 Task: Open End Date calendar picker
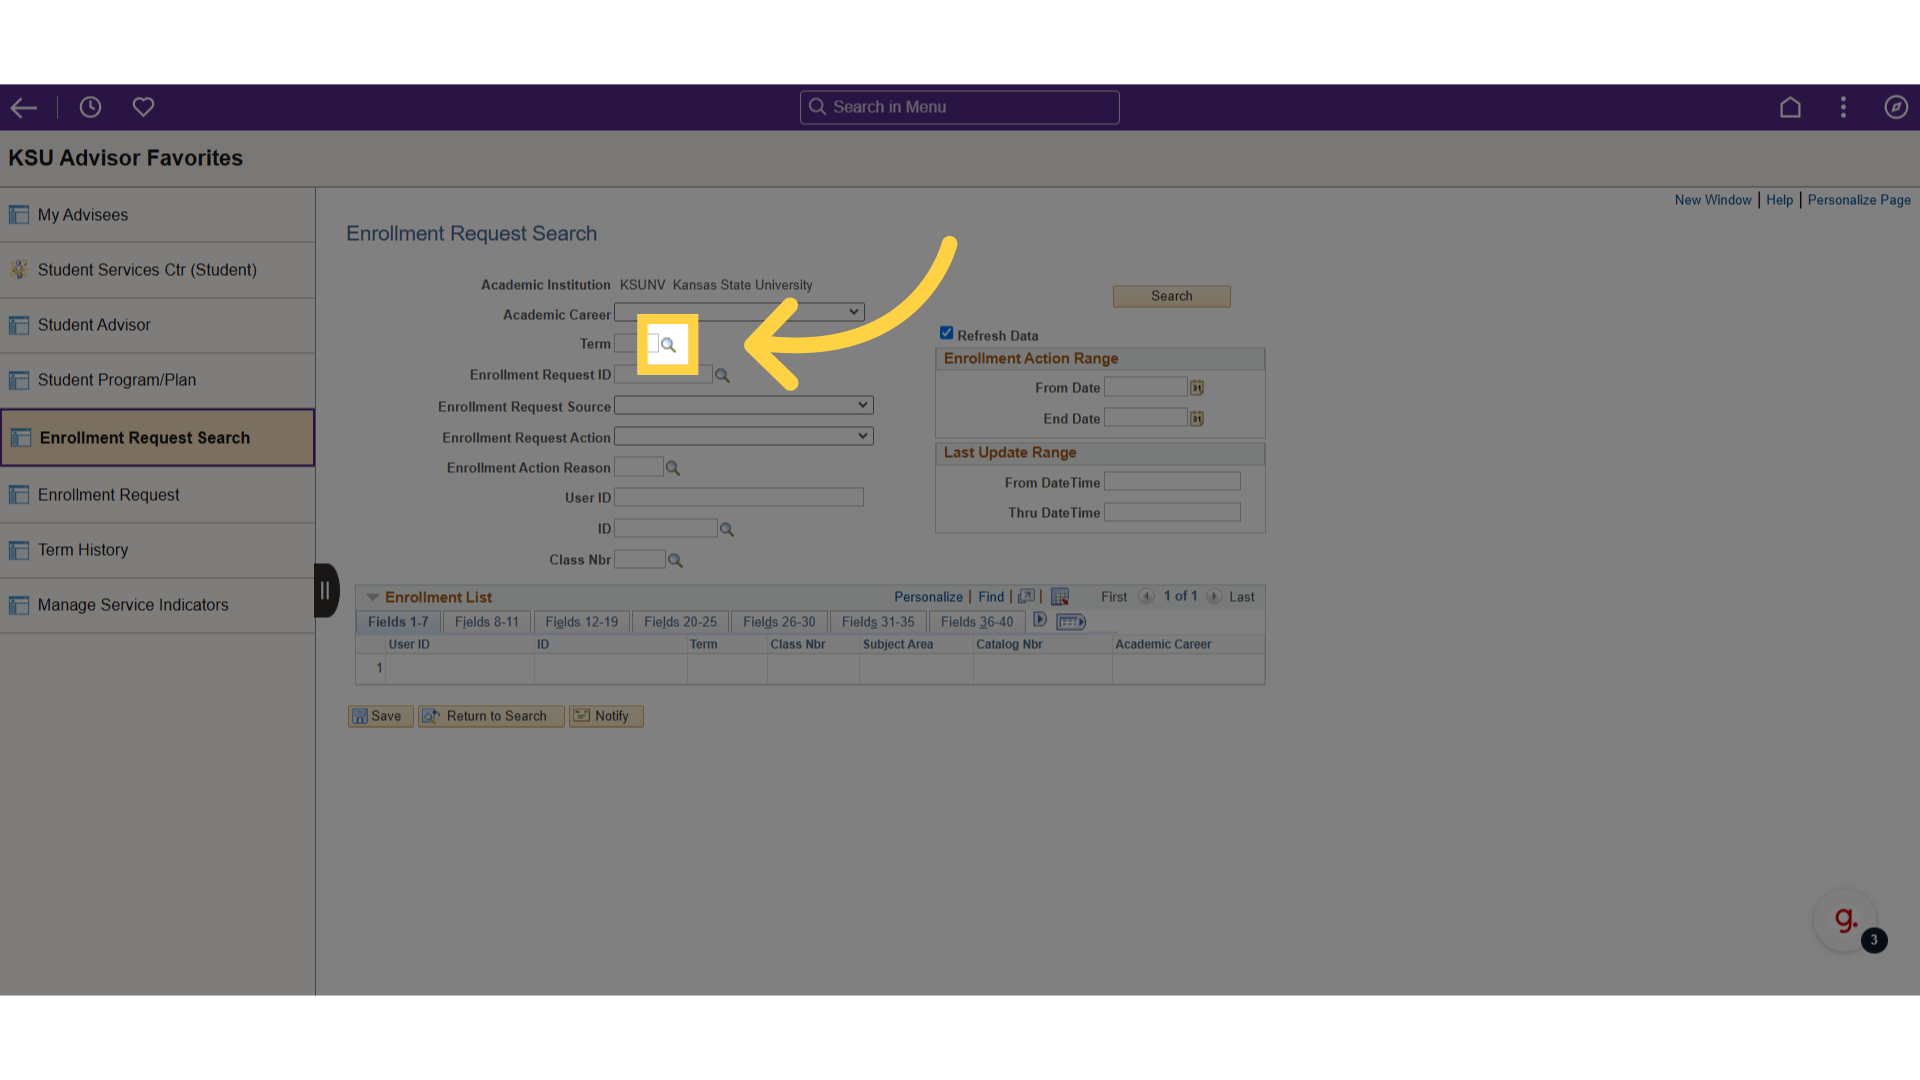pos(1197,419)
